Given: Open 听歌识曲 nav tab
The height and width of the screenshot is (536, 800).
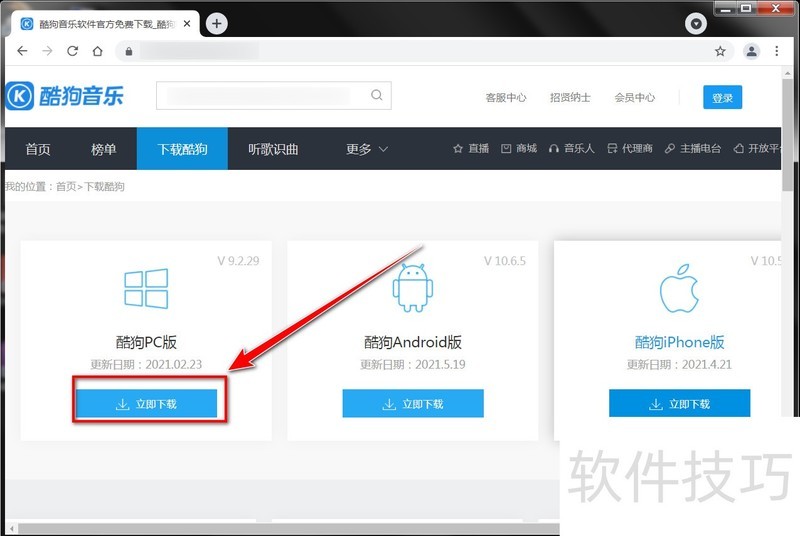Looking at the screenshot, I should (x=273, y=149).
